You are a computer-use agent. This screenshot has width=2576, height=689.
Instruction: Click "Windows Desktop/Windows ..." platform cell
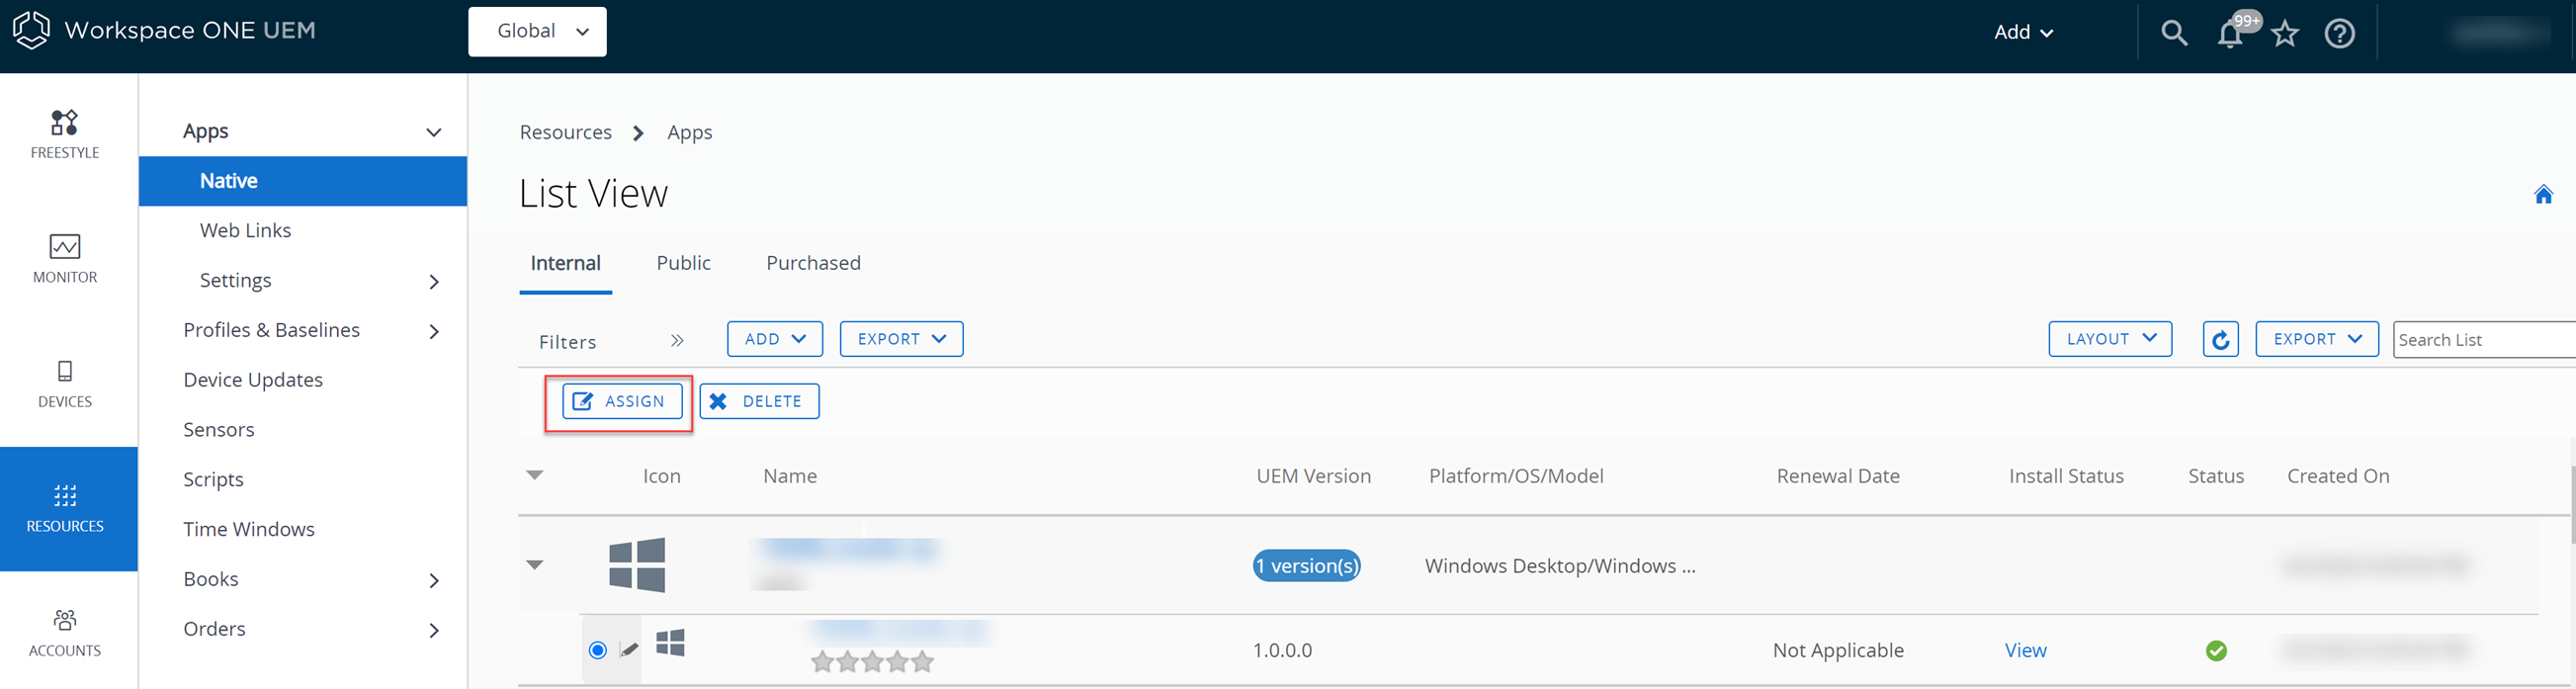(x=1560, y=566)
